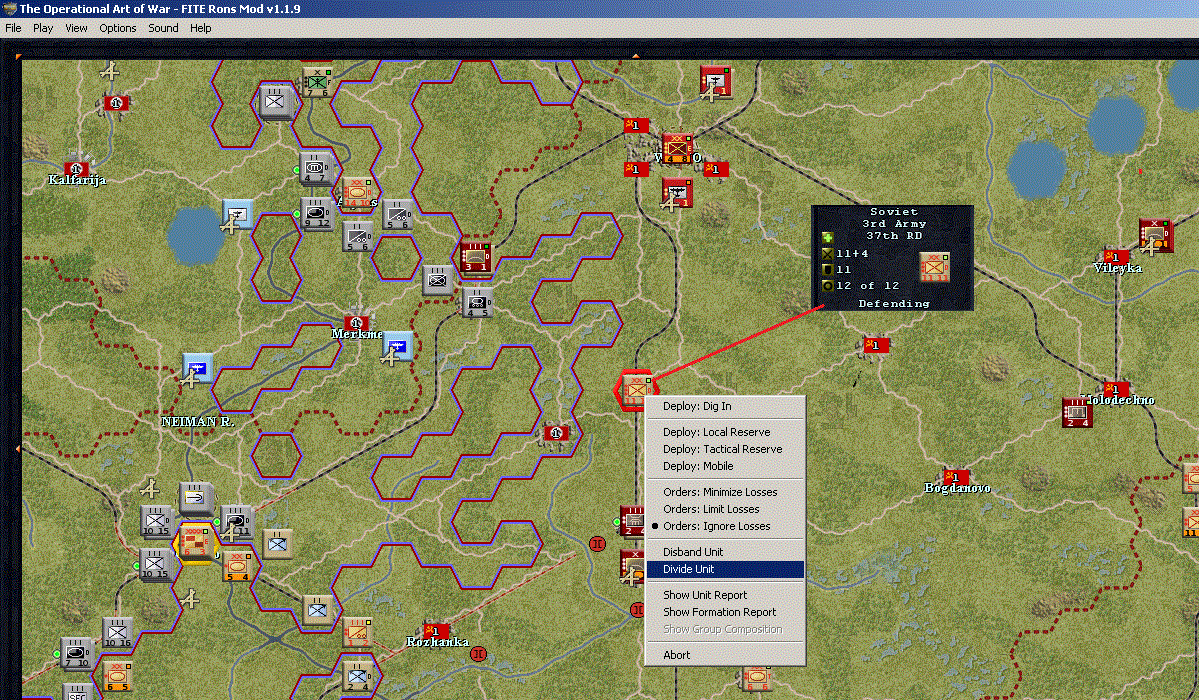Open the View menu
1199x700 pixels.
coord(76,28)
